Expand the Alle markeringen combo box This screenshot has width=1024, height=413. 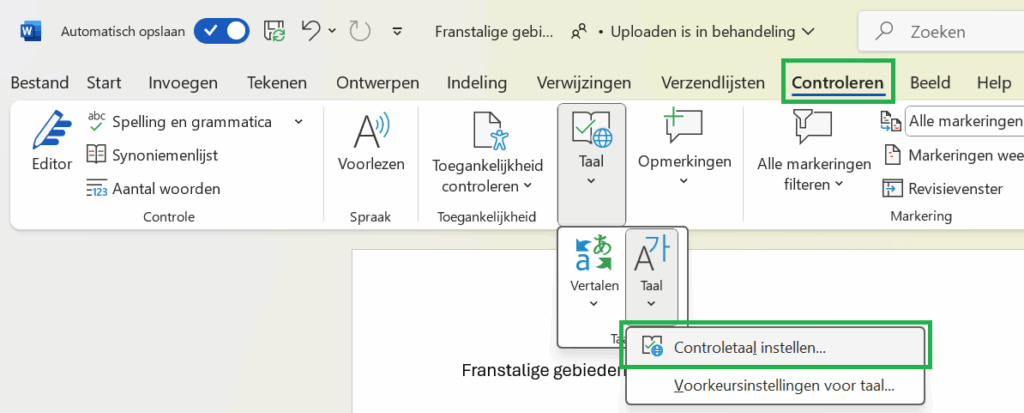[965, 122]
